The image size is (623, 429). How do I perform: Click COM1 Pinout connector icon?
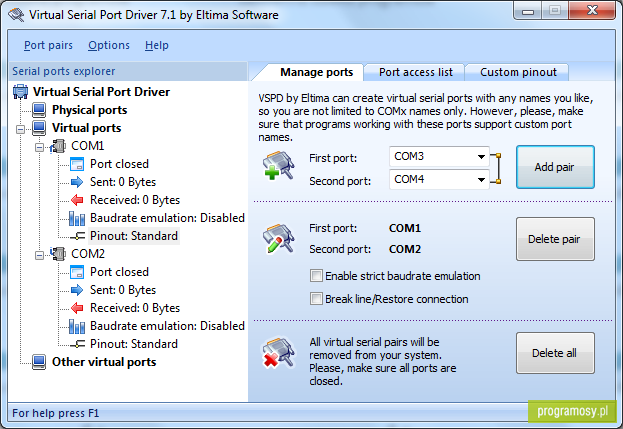(77, 236)
